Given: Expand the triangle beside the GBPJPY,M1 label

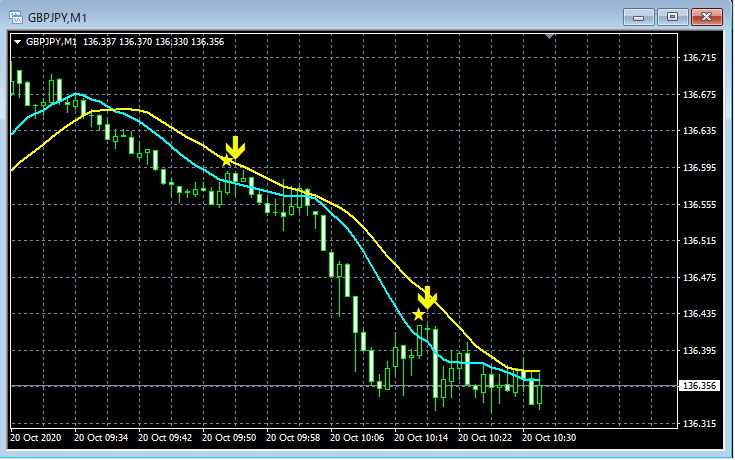Looking at the screenshot, I should point(18,42).
